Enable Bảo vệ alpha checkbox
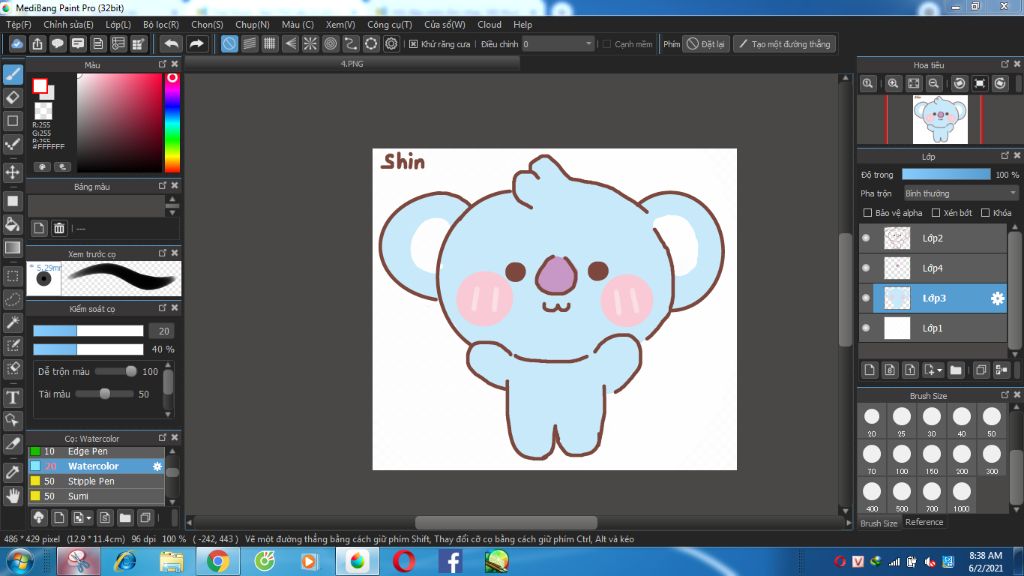 point(867,213)
